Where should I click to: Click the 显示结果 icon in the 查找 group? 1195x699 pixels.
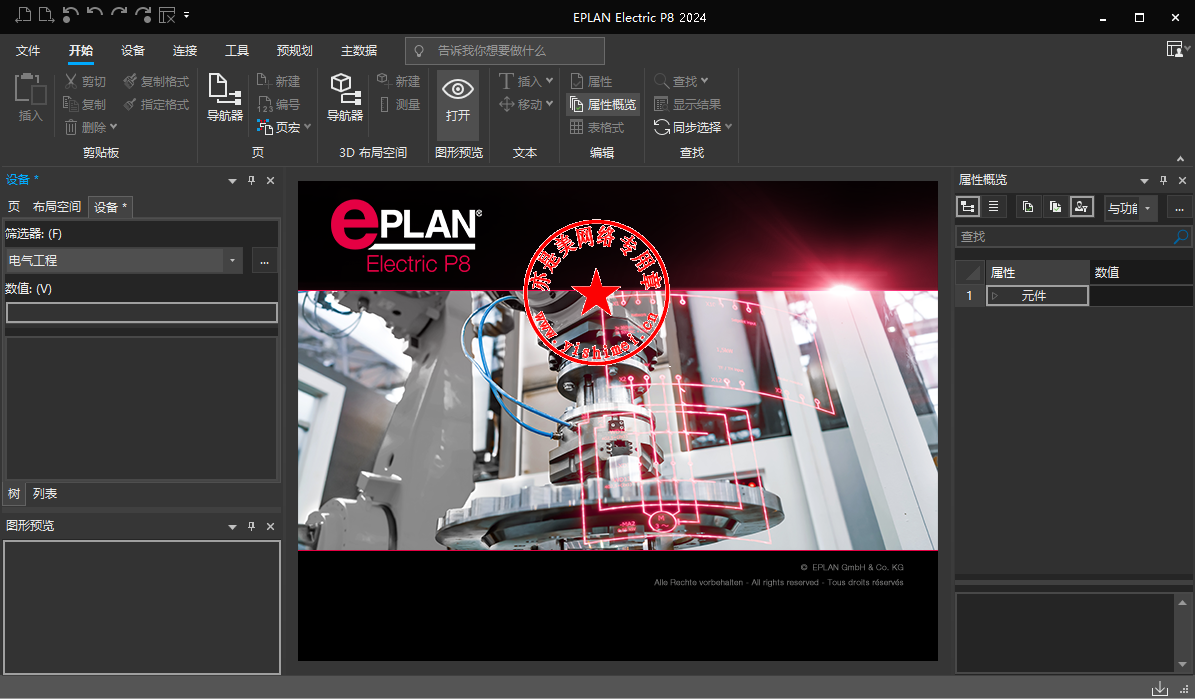coord(662,104)
